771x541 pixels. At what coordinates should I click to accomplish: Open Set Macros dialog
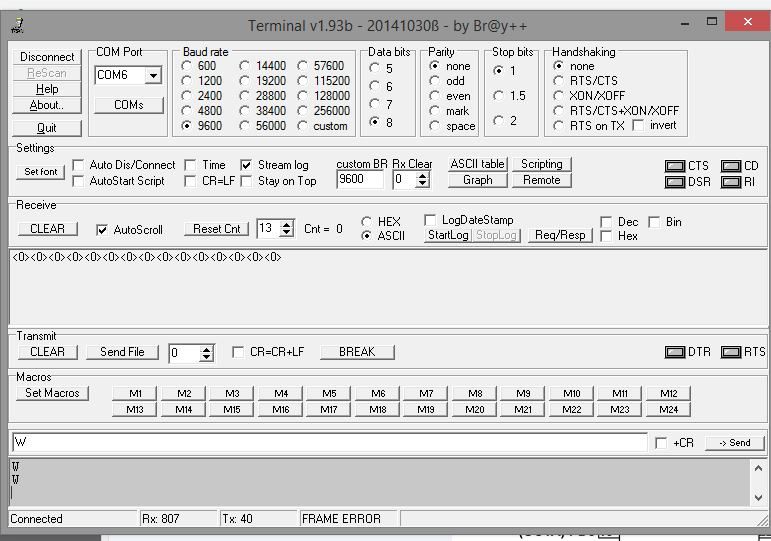point(52,393)
